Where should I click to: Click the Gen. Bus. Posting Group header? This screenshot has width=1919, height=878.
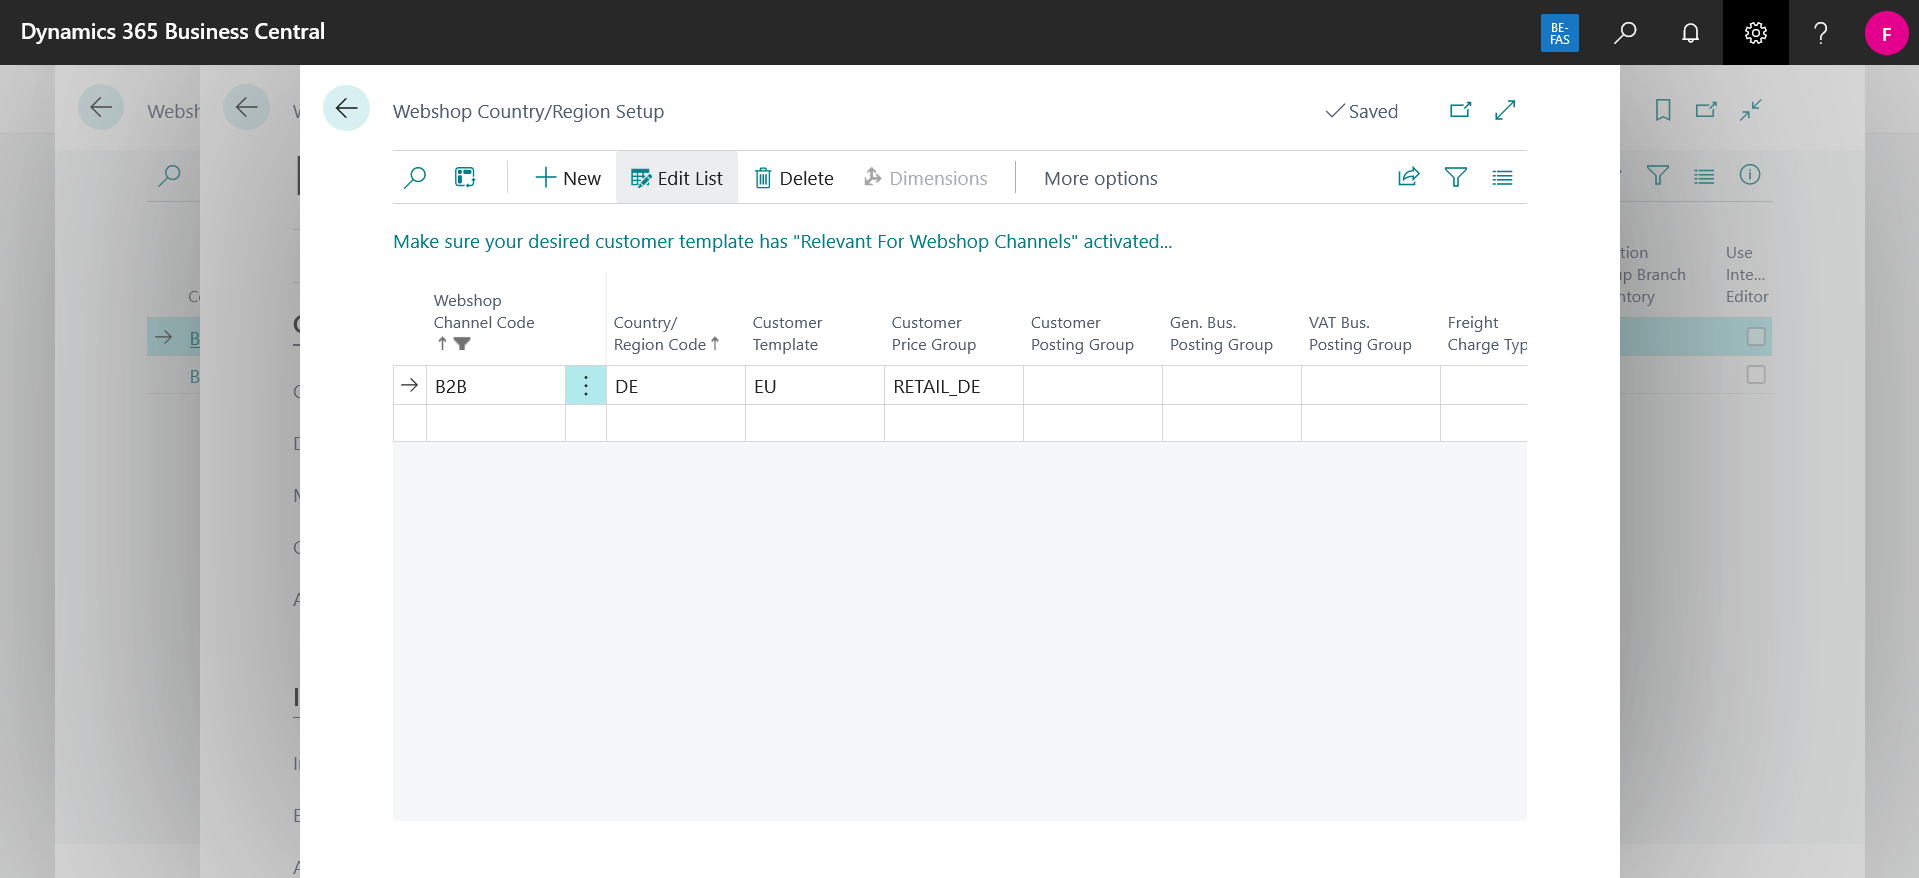coord(1221,333)
